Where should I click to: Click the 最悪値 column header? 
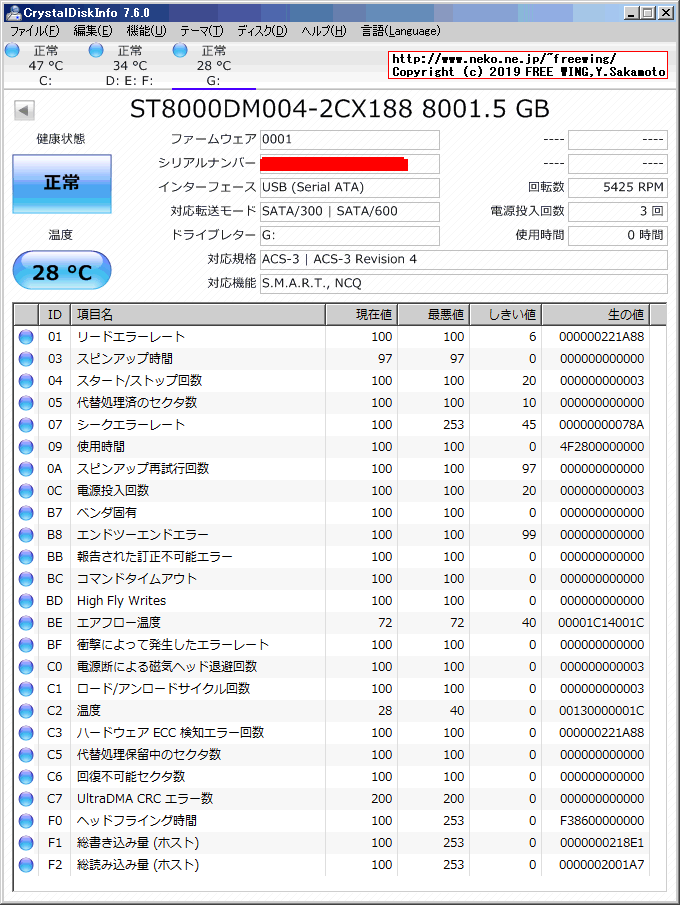pos(434,315)
